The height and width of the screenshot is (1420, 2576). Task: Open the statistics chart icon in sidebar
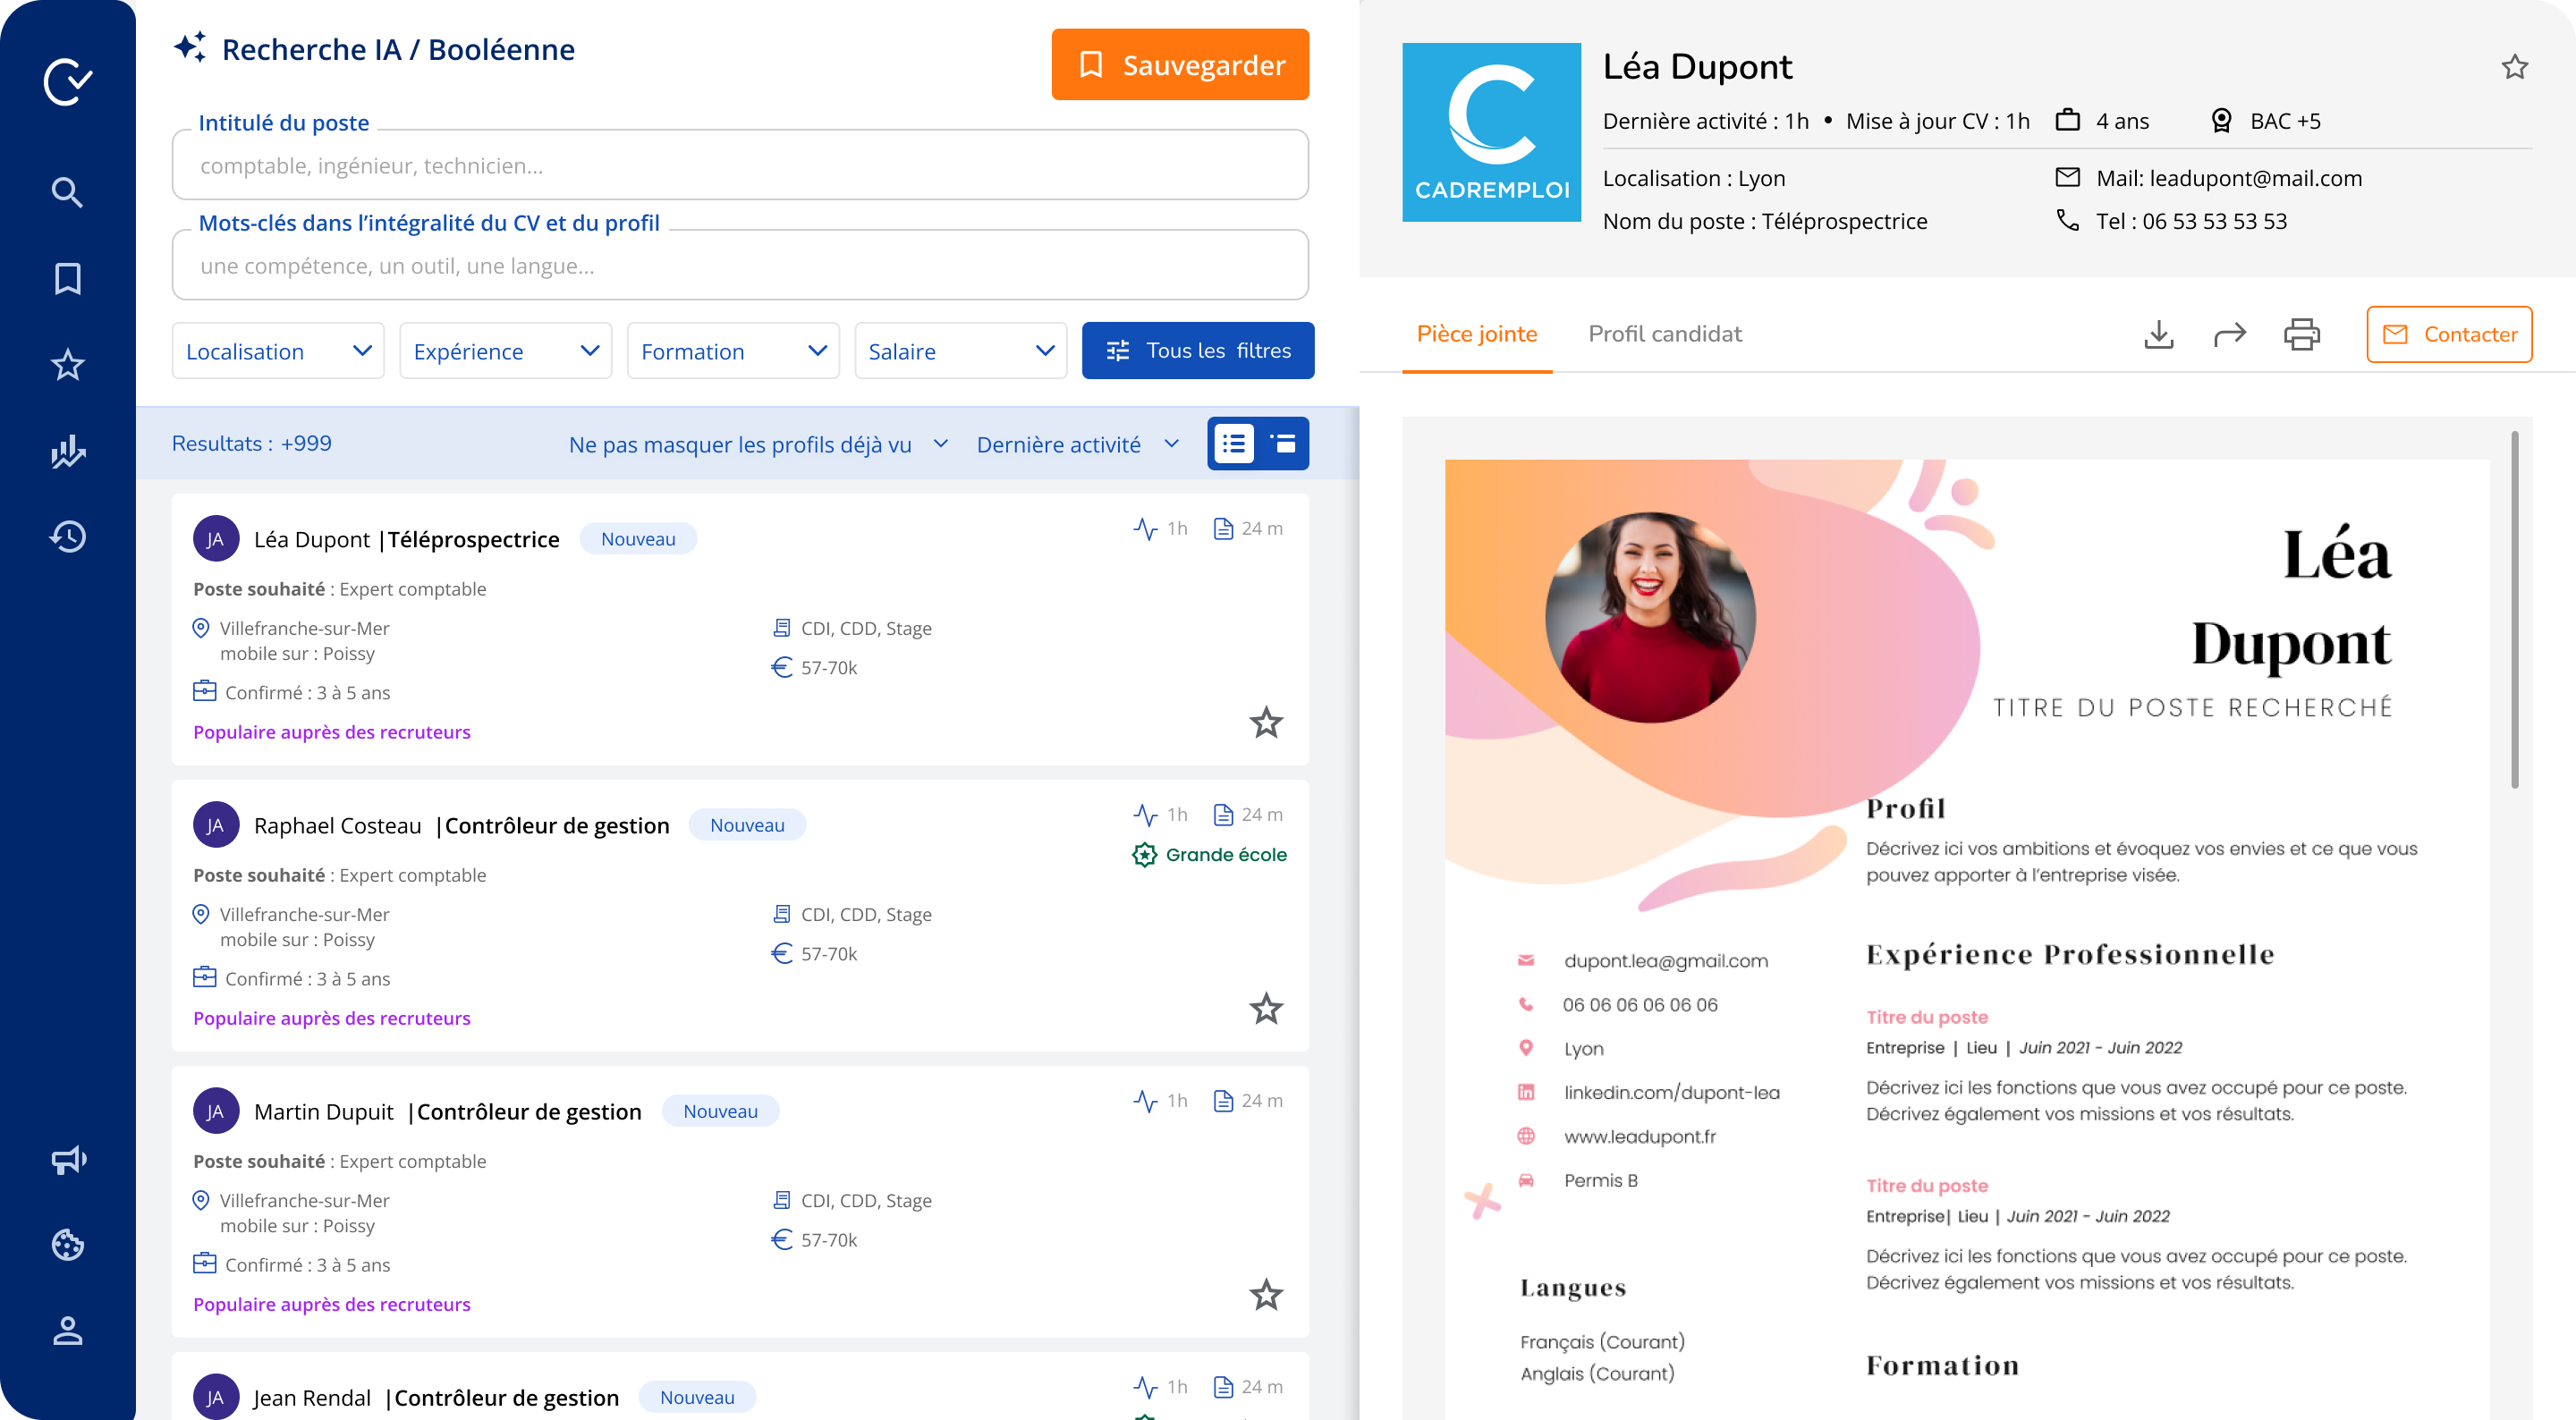(67, 452)
